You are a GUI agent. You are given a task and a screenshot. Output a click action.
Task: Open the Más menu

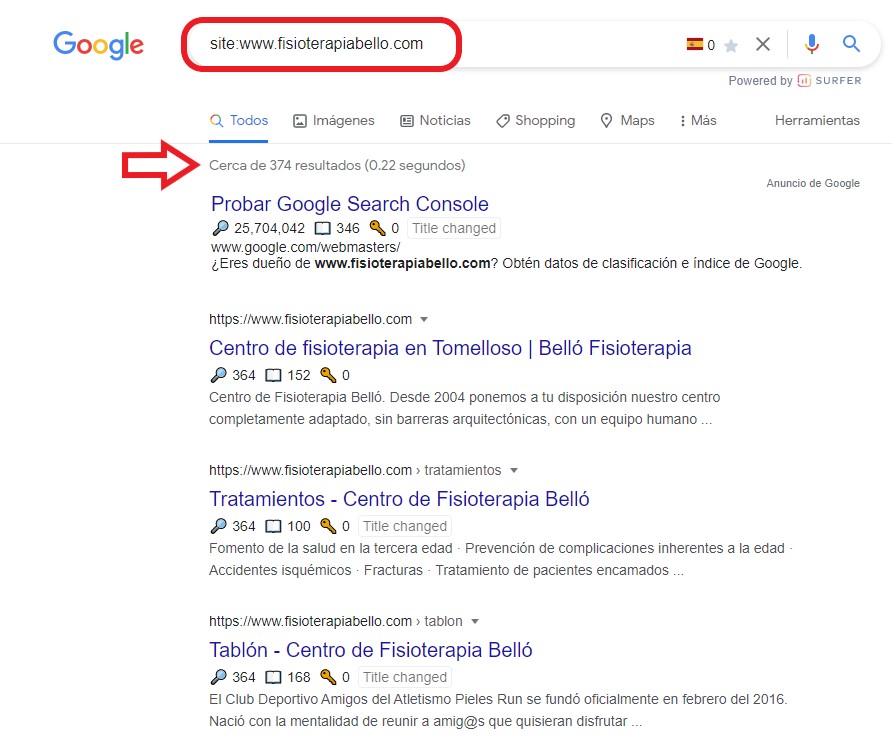click(698, 120)
